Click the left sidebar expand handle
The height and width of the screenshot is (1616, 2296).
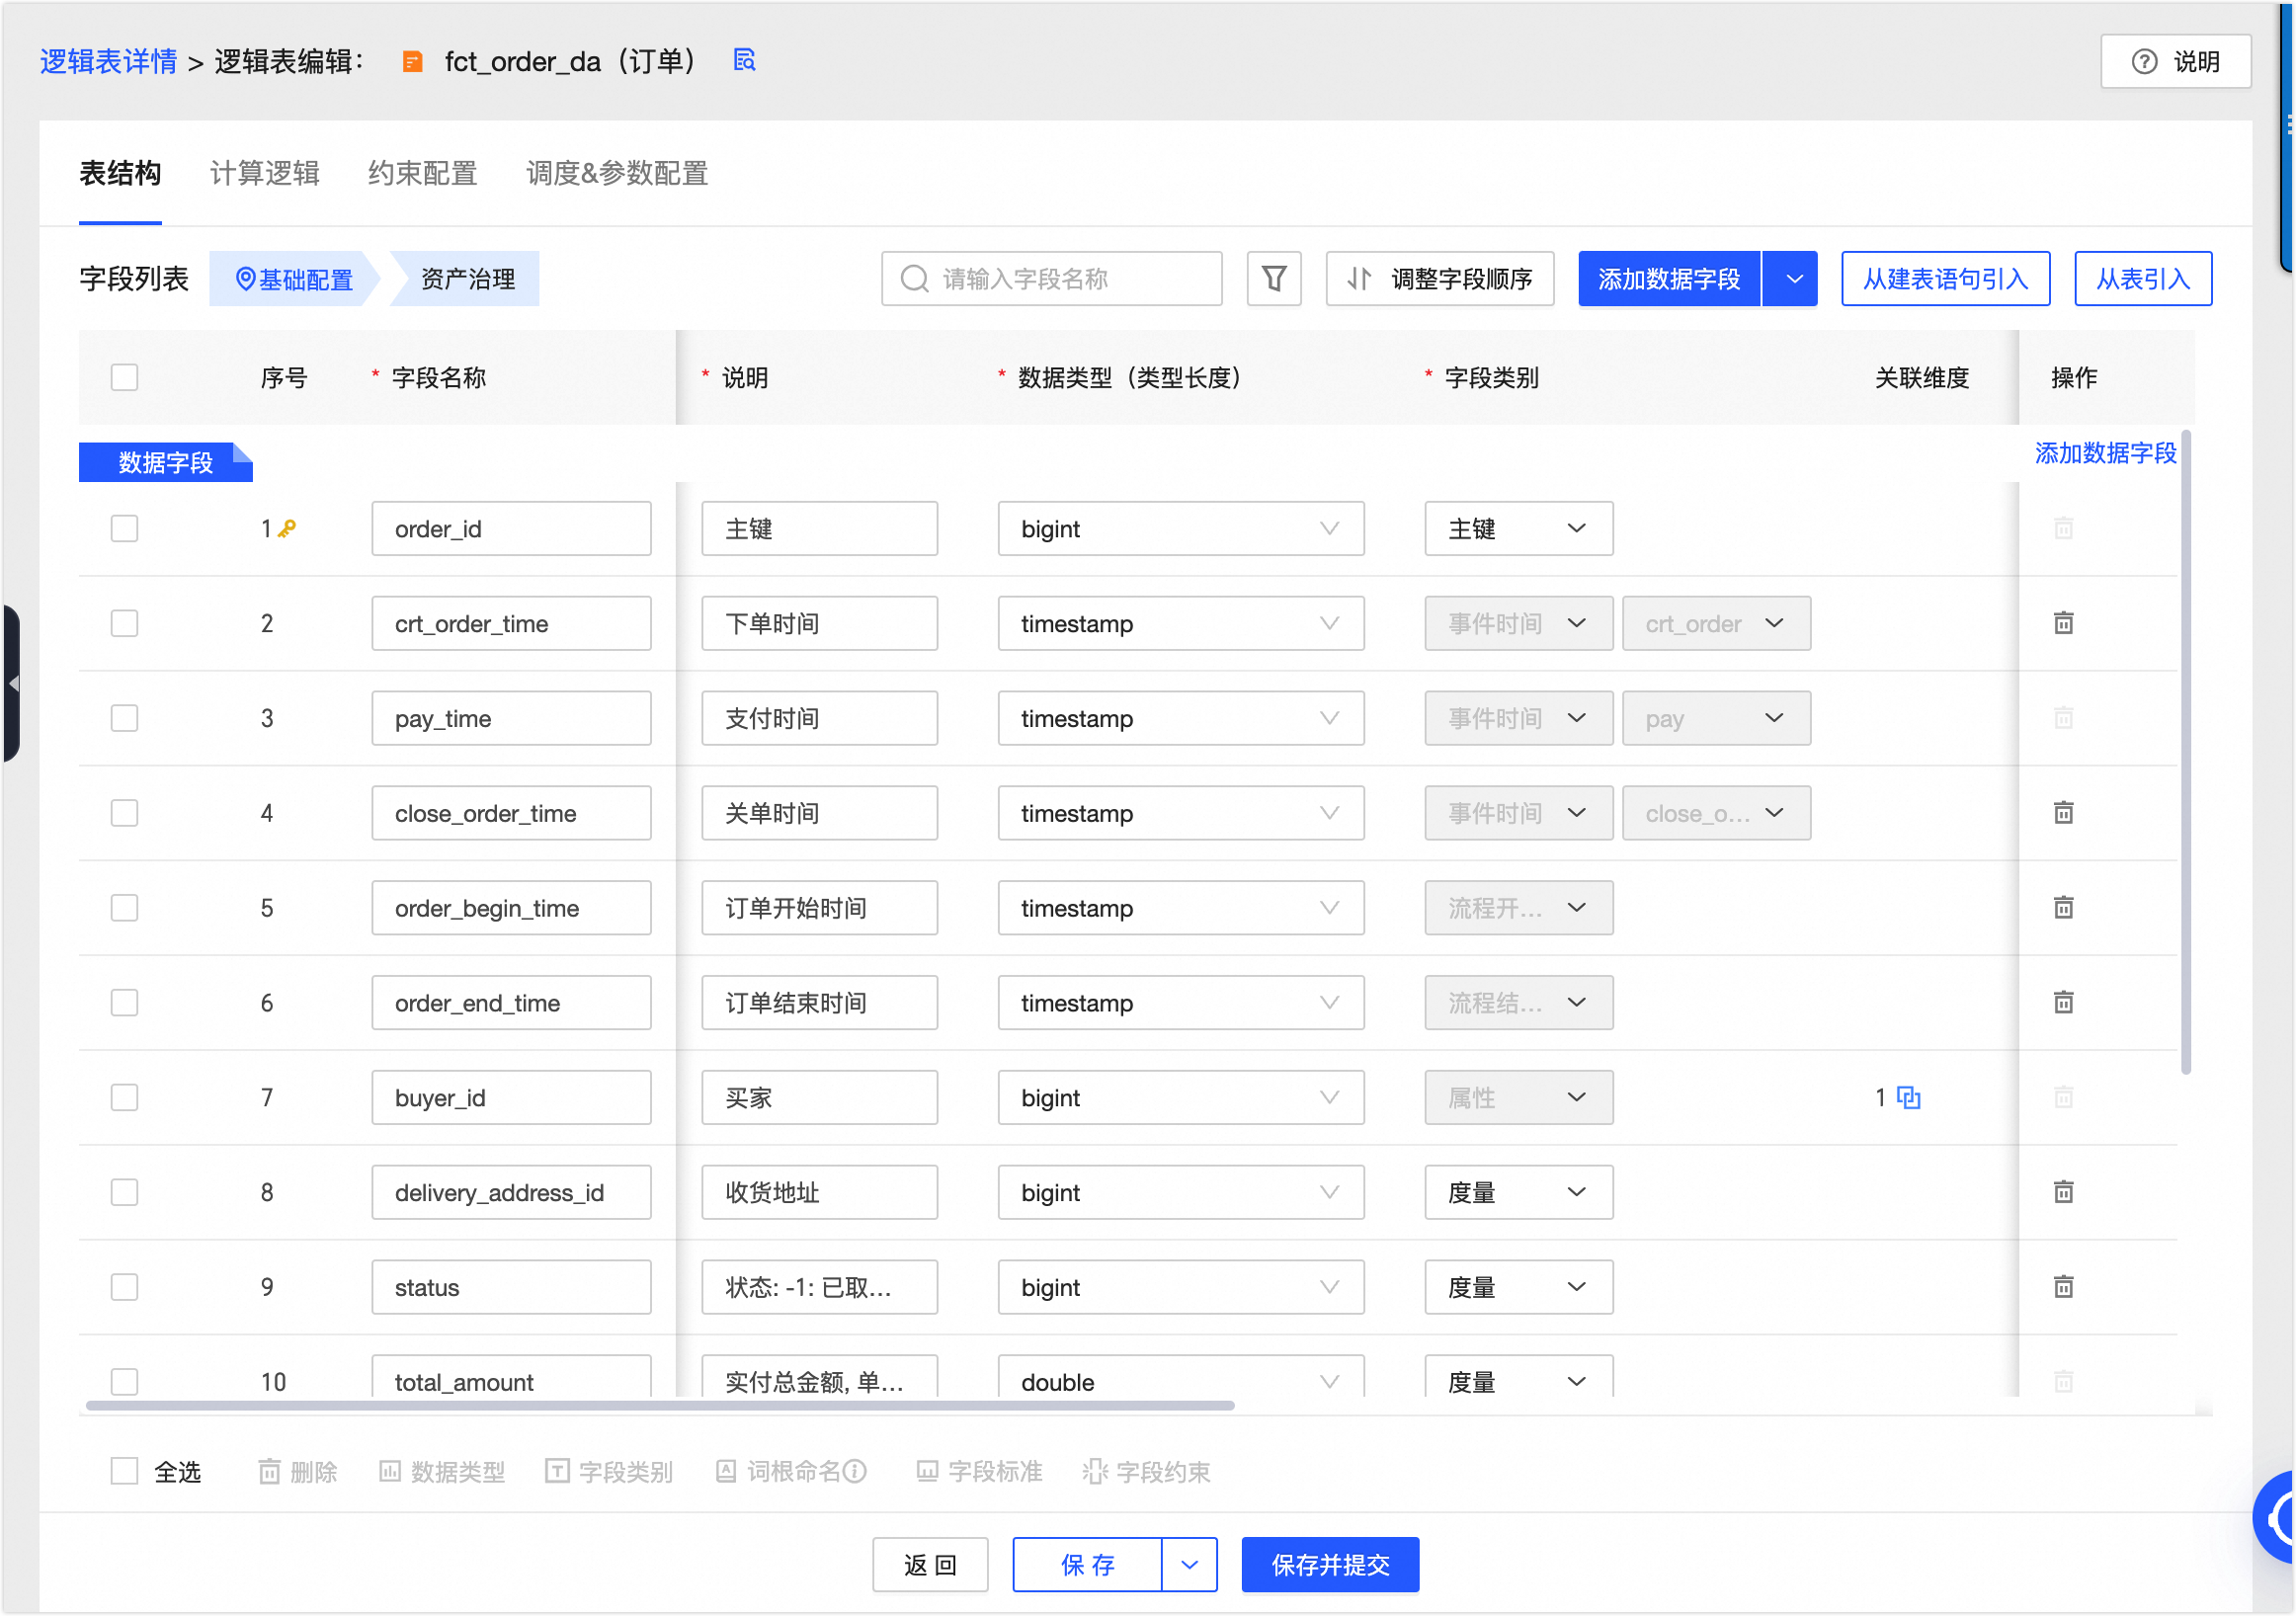11,684
